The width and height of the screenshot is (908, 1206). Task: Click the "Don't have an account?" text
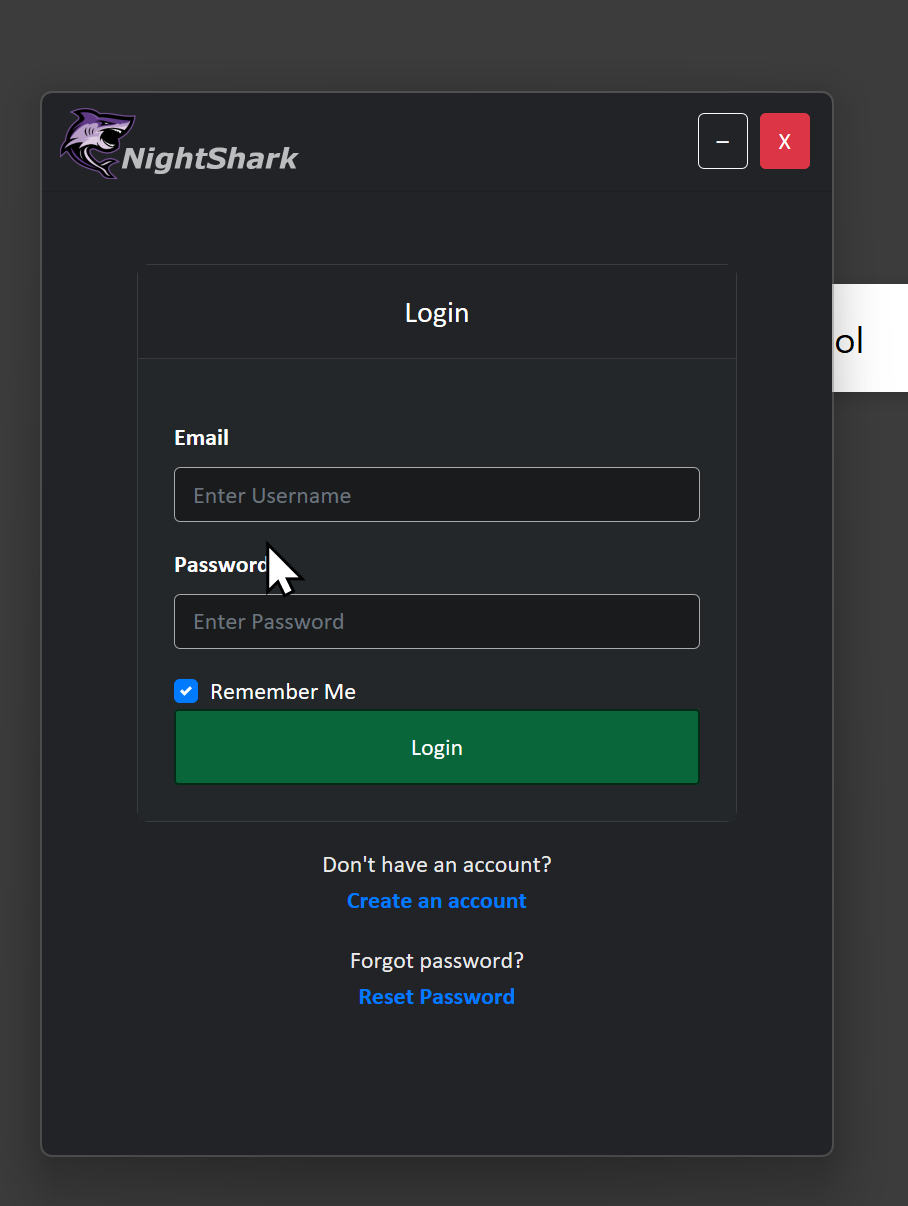(x=437, y=864)
